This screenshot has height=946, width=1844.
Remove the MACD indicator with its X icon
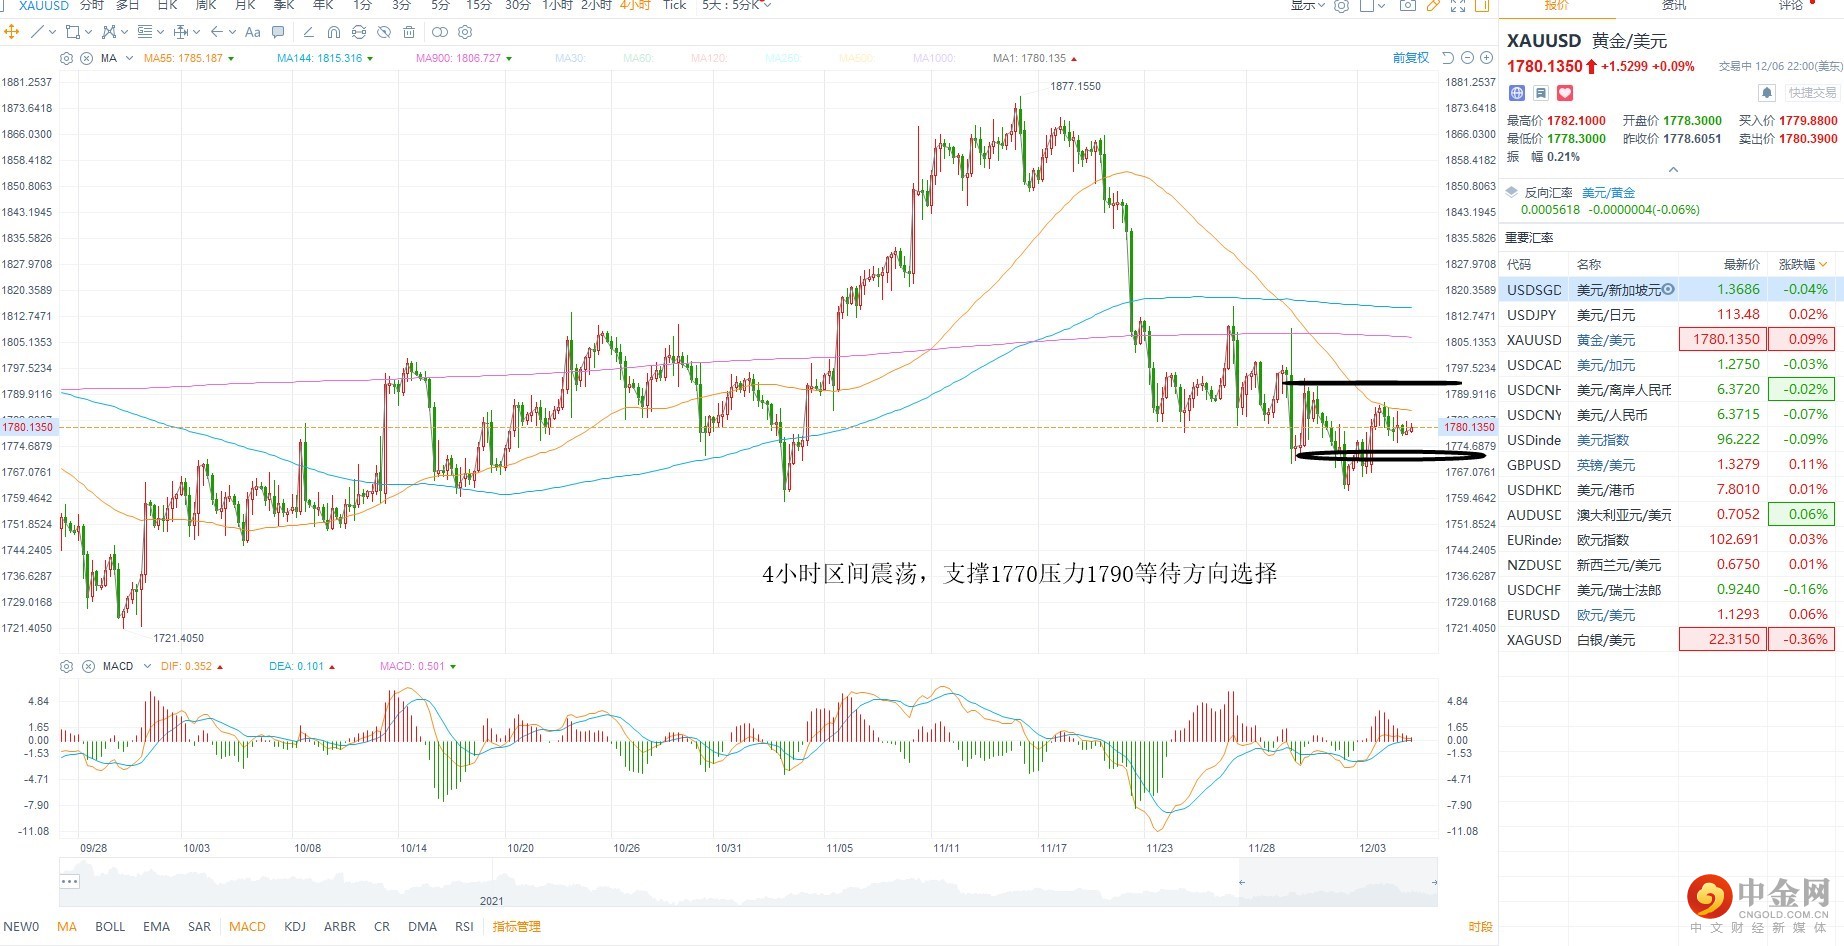(x=88, y=666)
